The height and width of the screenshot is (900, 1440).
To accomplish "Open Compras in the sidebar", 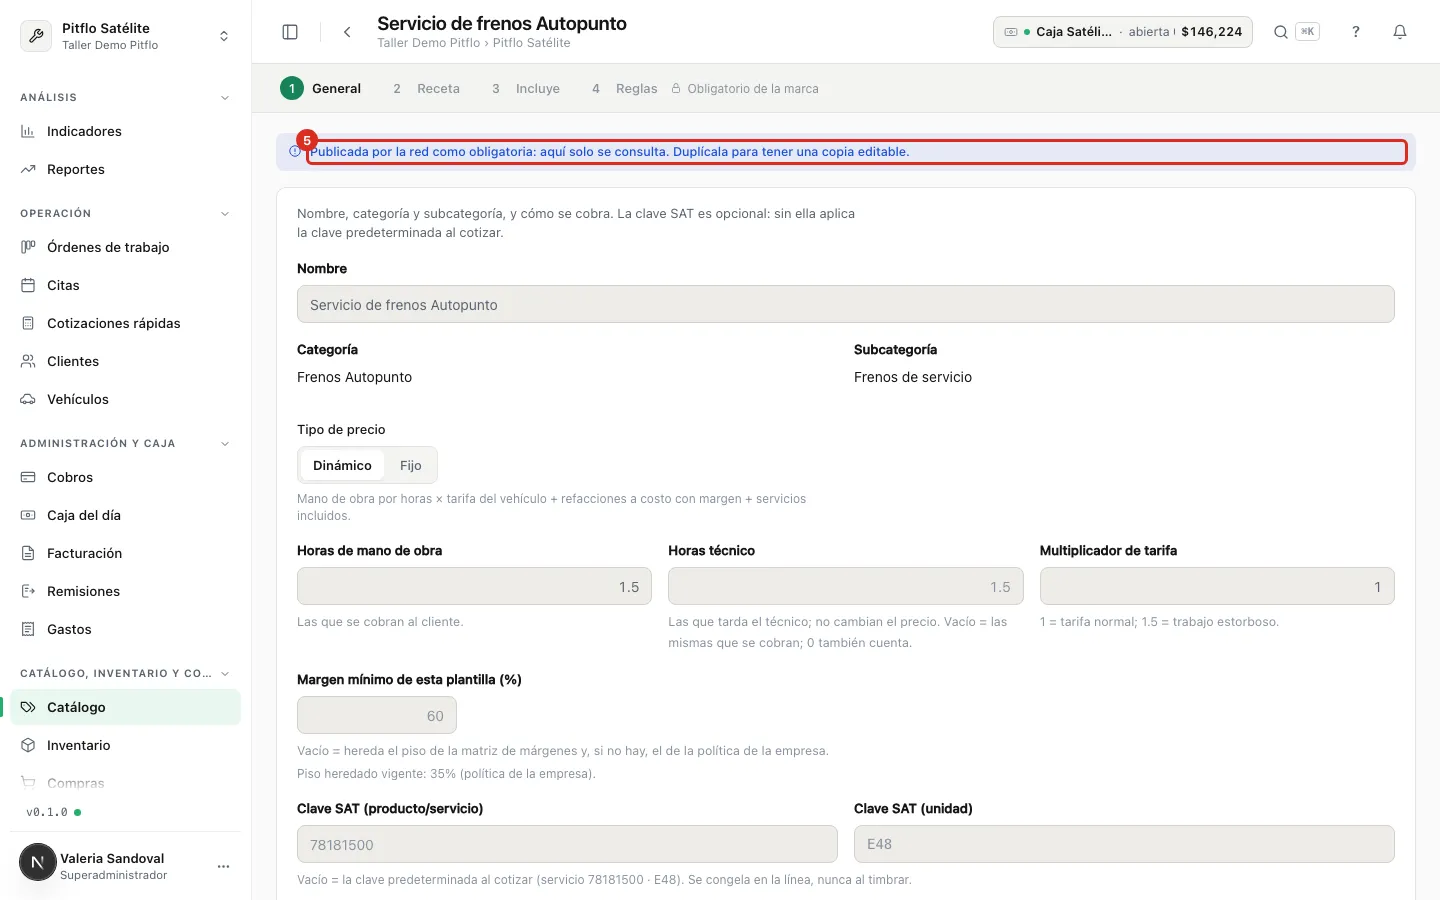I will click(x=125, y=783).
